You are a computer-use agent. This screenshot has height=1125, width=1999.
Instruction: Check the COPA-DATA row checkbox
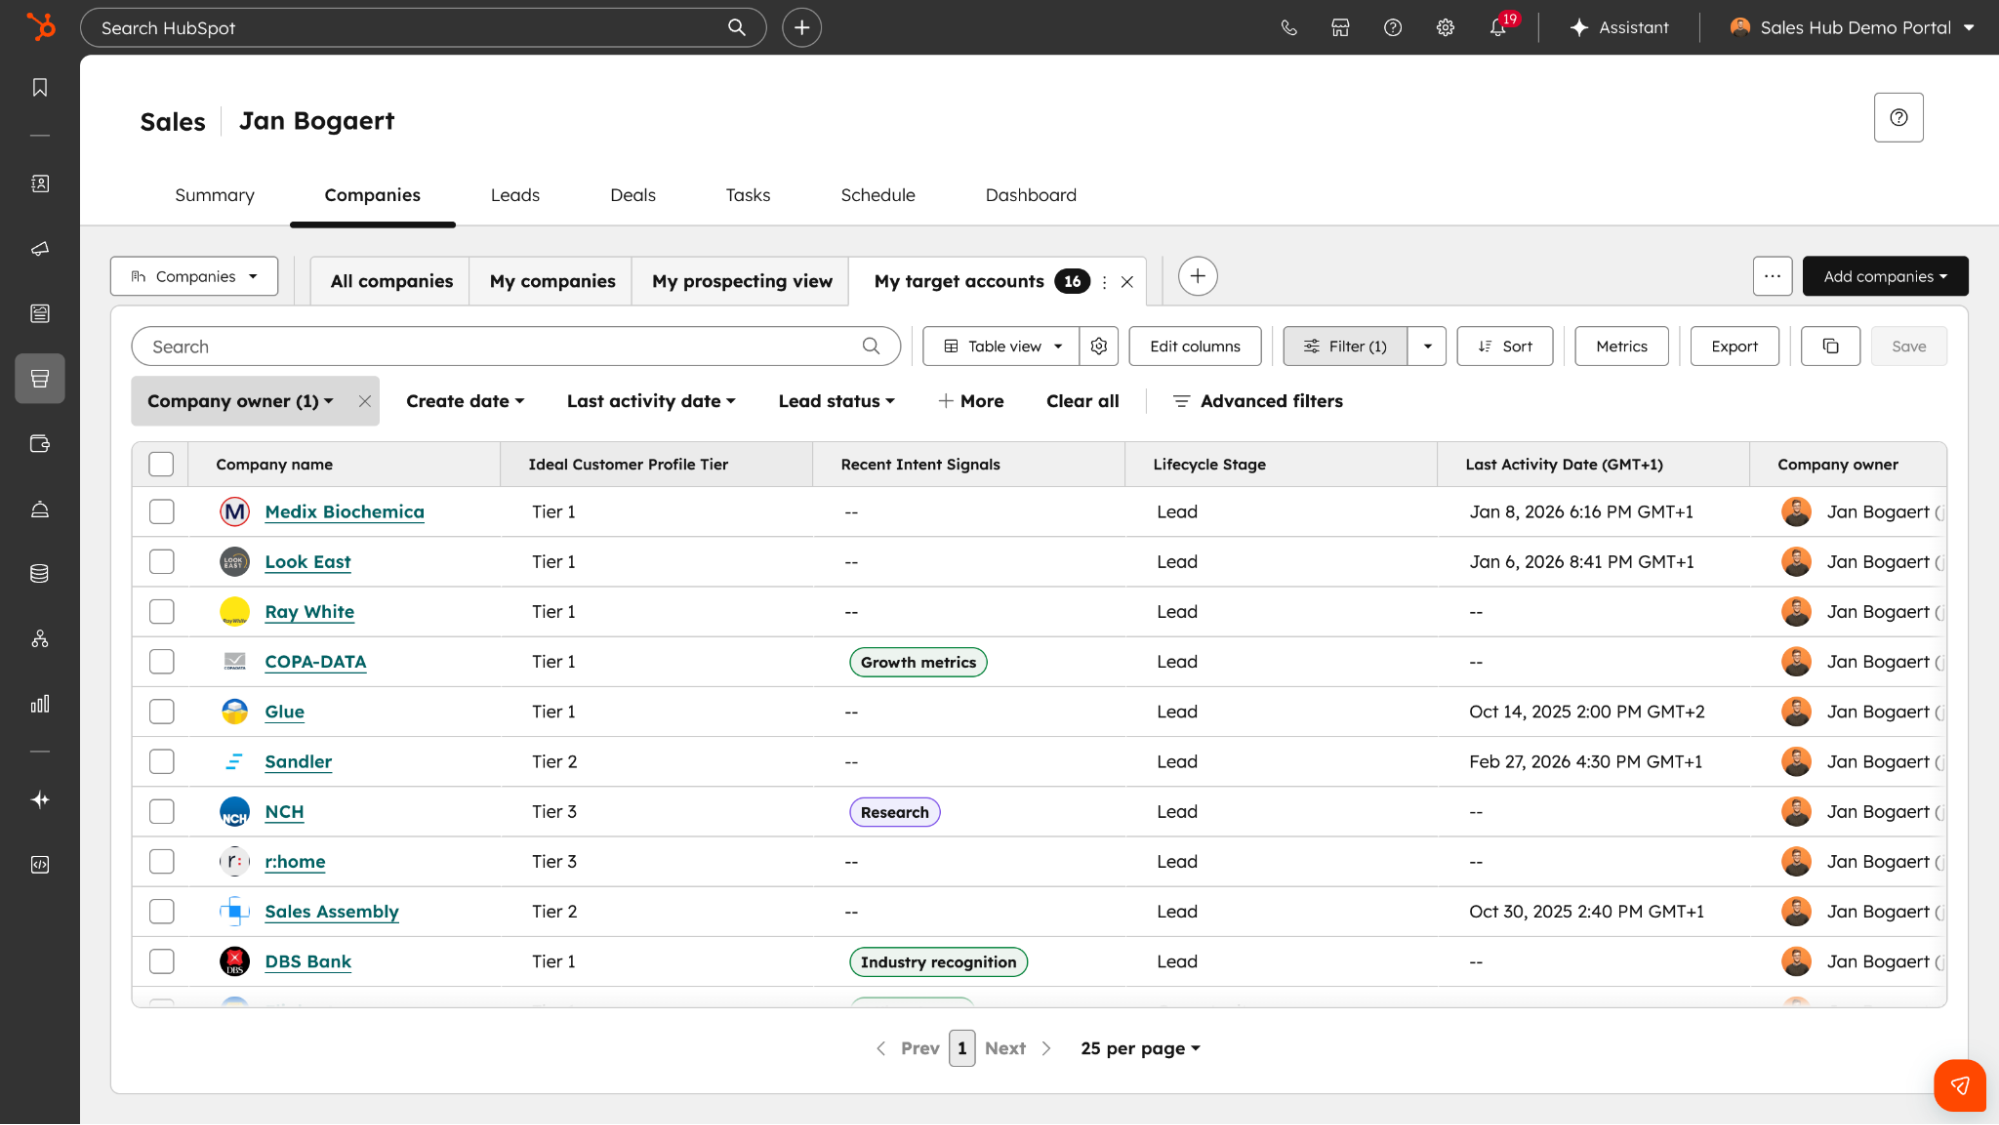click(x=161, y=662)
